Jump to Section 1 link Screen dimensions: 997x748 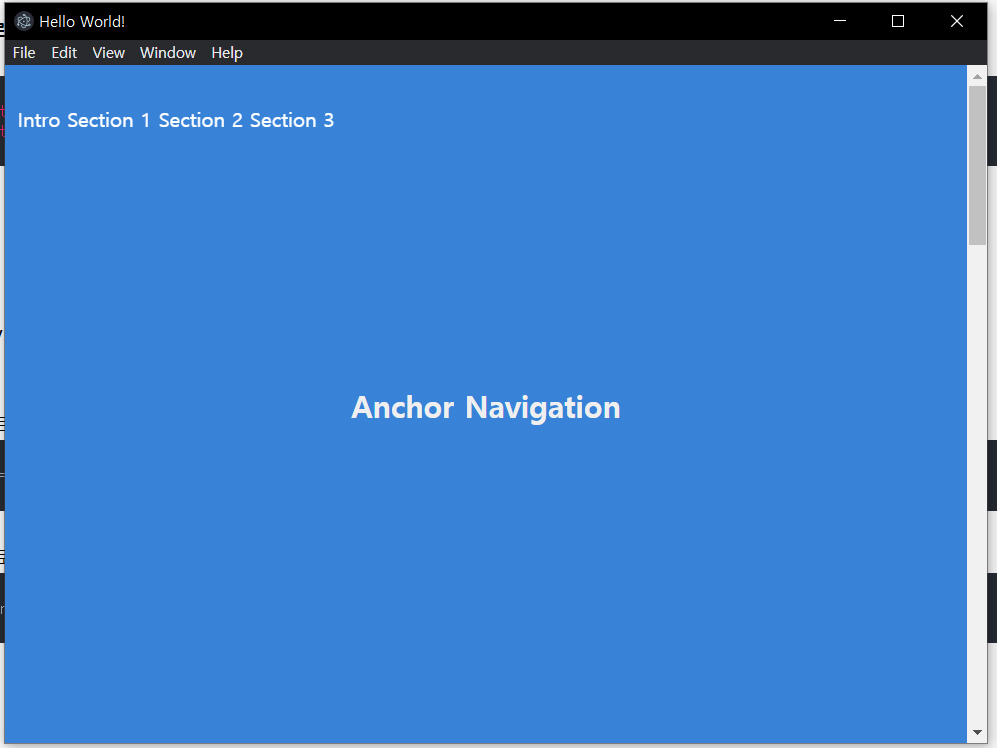click(x=109, y=120)
